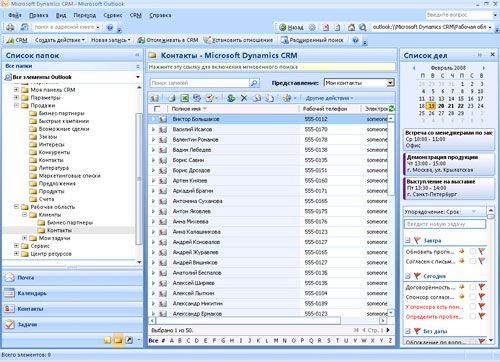Click the blue Help icon beside the address book search
500x362 pixels.
click(110, 27)
